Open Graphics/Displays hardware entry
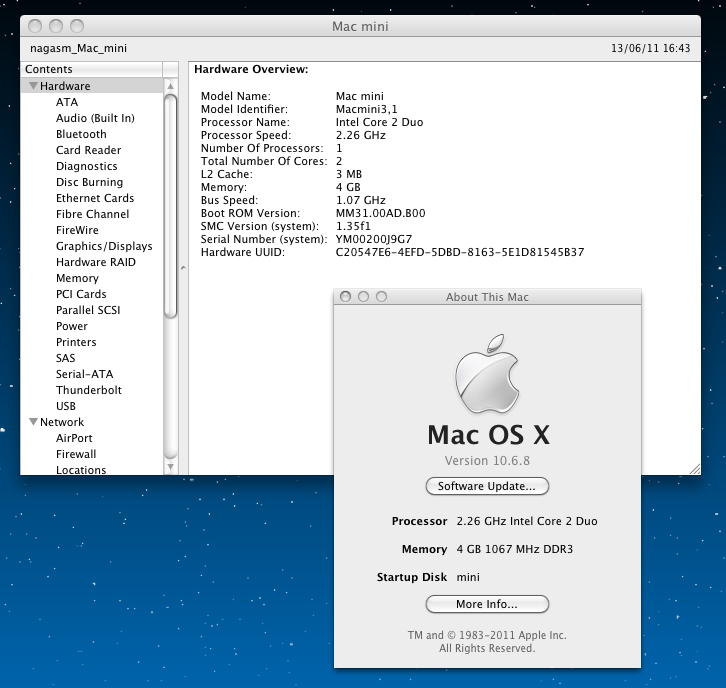 click(x=104, y=246)
